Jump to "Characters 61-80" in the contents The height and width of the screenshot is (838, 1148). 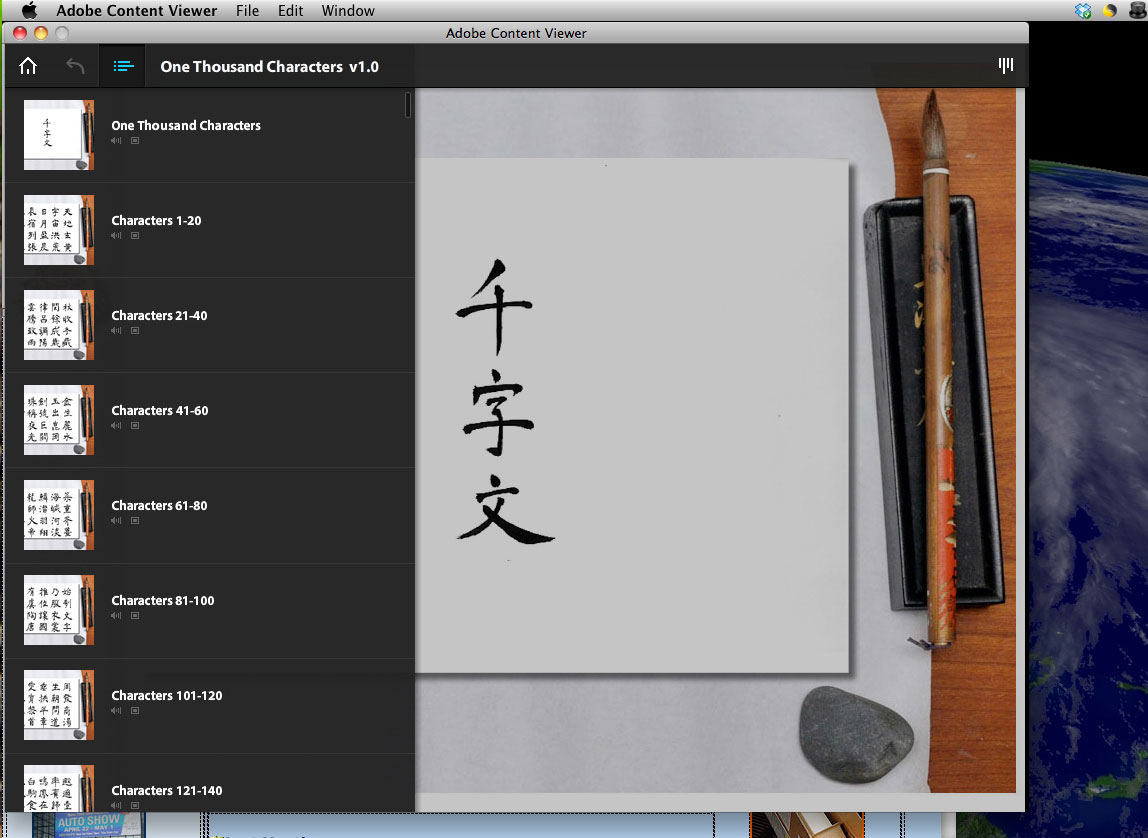click(159, 506)
